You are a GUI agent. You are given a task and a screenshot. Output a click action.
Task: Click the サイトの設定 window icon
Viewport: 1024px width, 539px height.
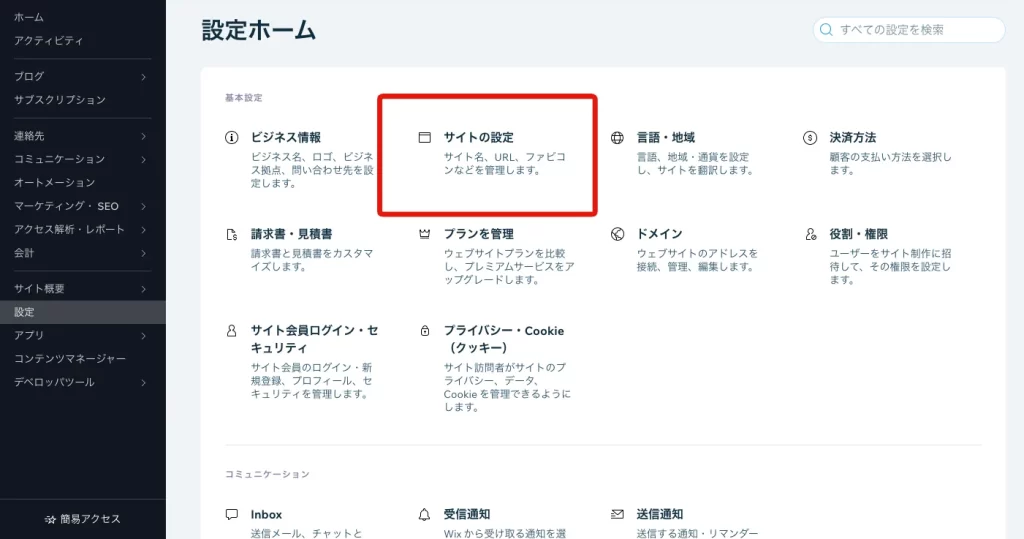point(424,138)
